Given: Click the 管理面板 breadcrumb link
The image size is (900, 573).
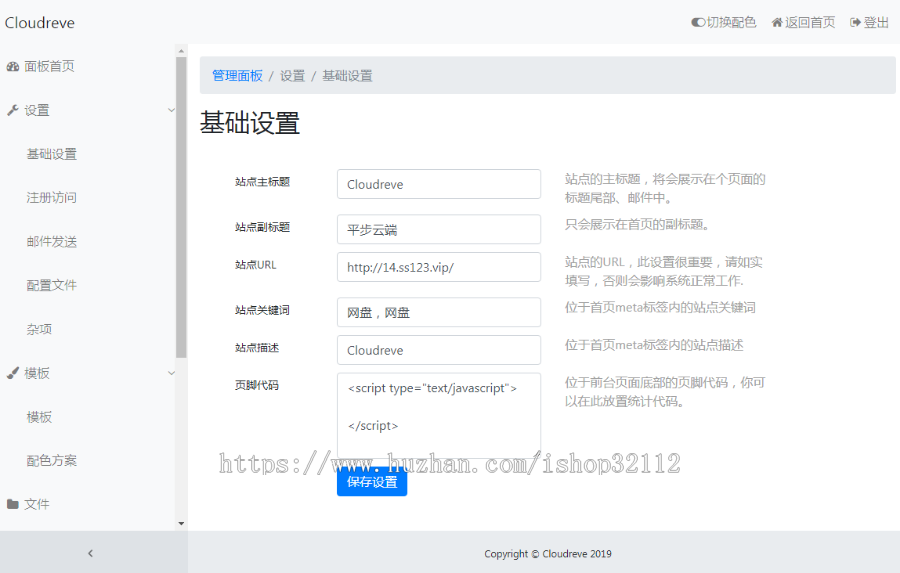Looking at the screenshot, I should pyautogui.click(x=237, y=76).
